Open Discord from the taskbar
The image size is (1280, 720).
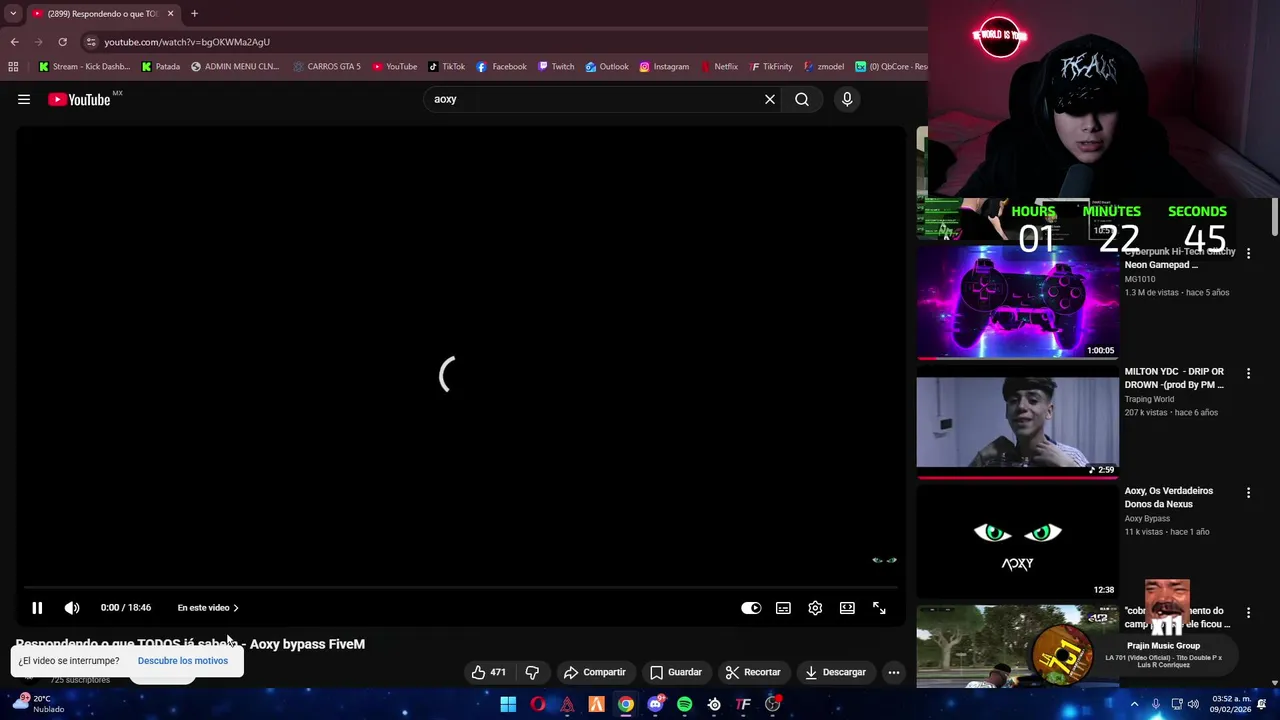(x=655, y=704)
